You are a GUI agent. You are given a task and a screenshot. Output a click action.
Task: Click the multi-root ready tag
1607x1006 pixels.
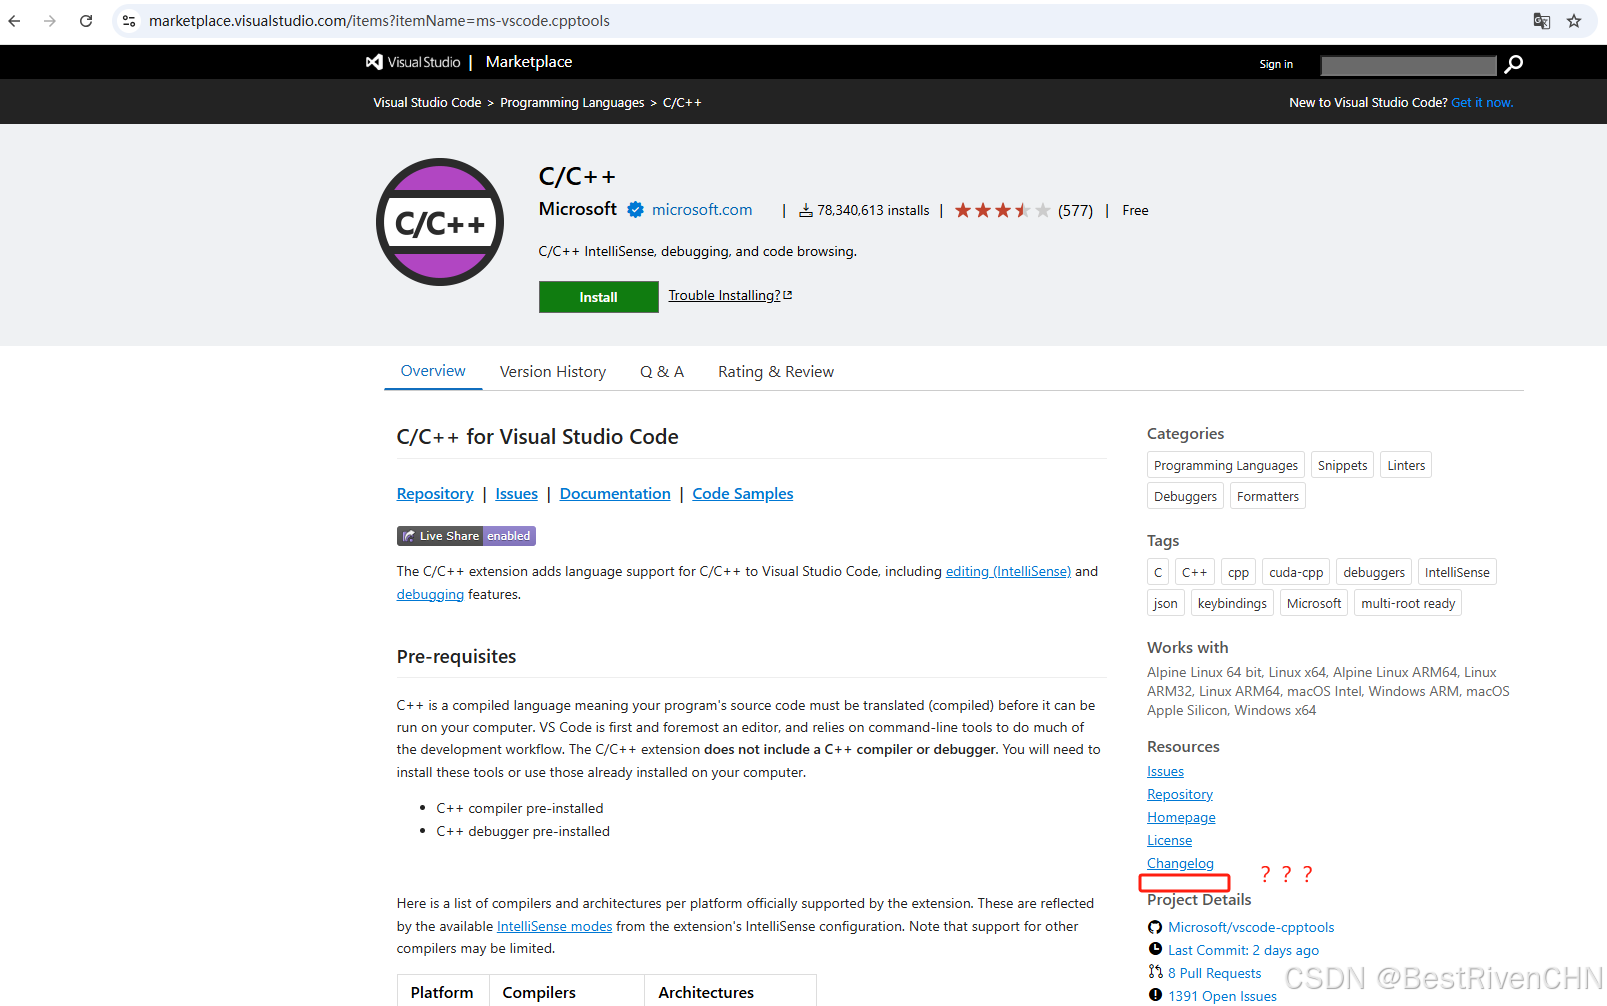pos(1408,603)
